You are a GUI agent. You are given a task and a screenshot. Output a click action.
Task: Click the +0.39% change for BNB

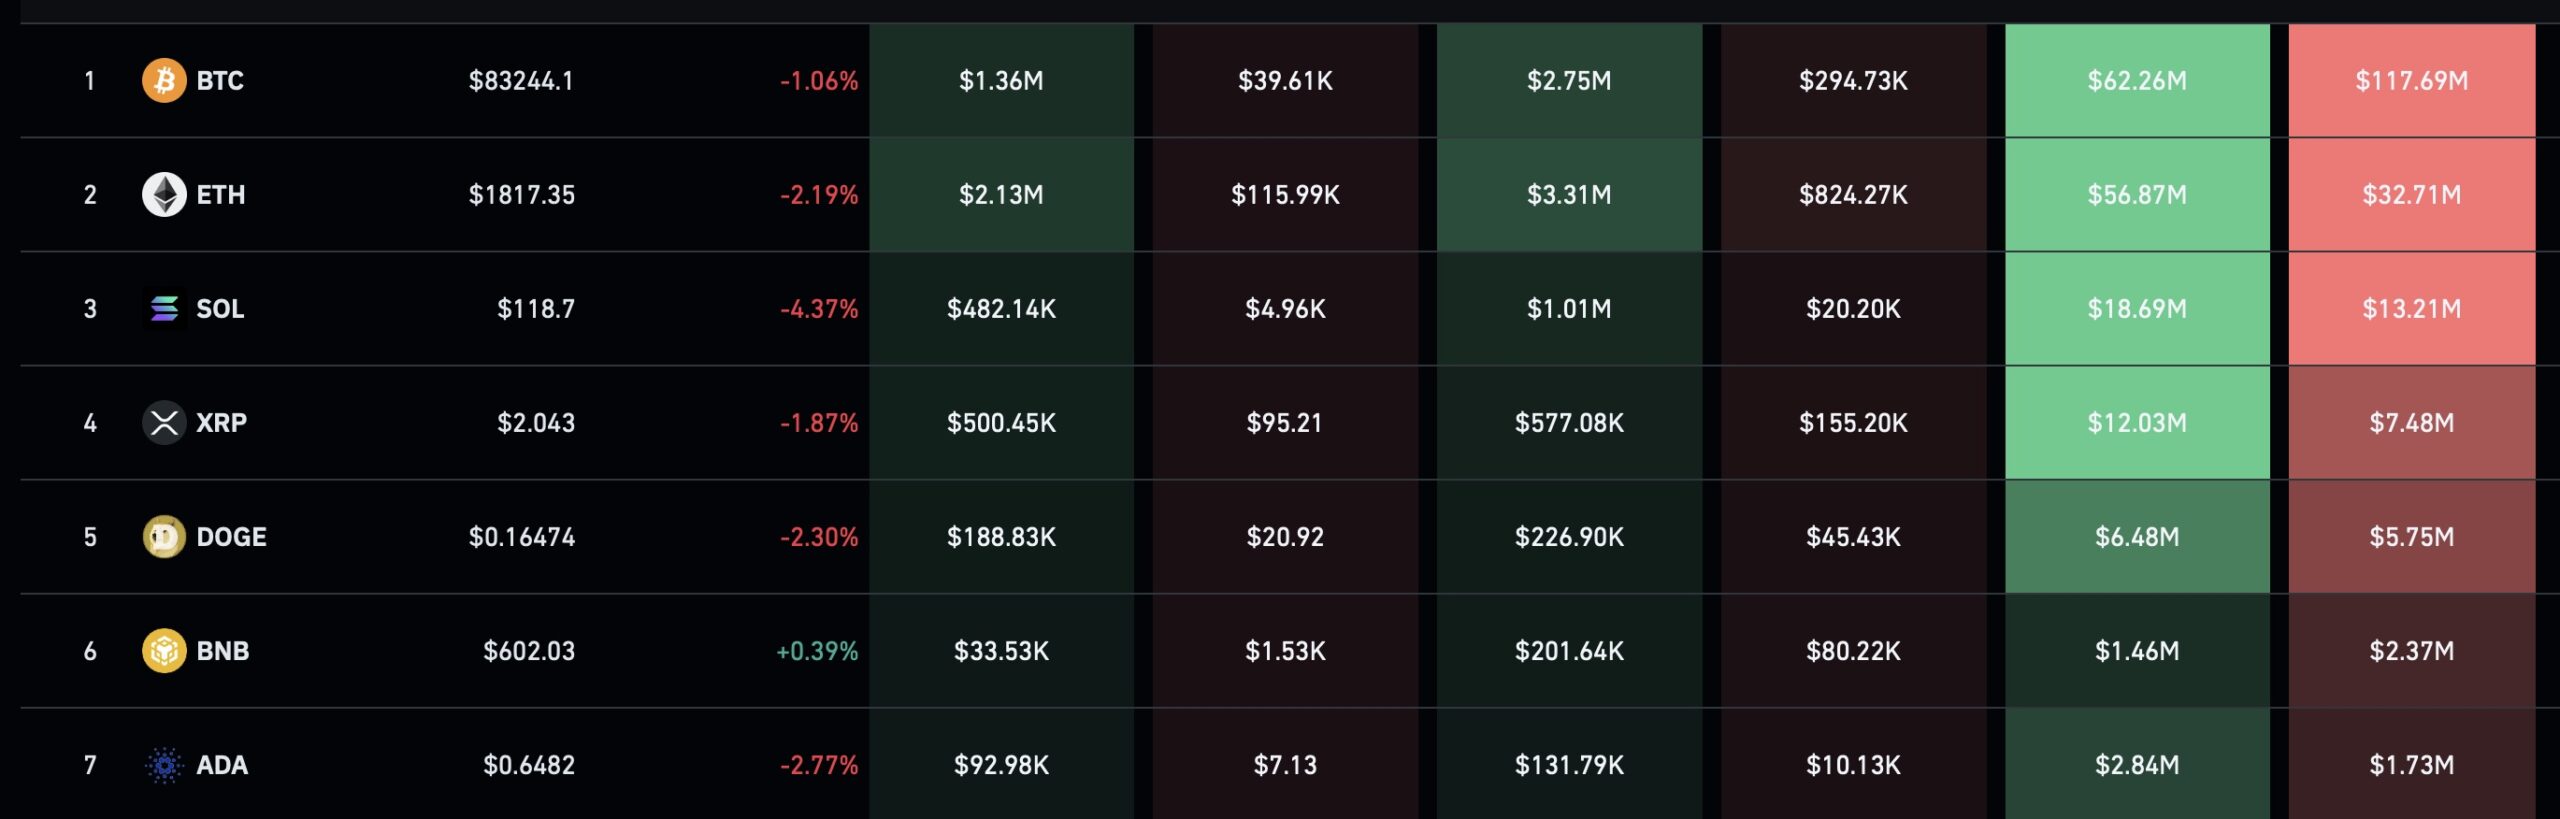817,650
